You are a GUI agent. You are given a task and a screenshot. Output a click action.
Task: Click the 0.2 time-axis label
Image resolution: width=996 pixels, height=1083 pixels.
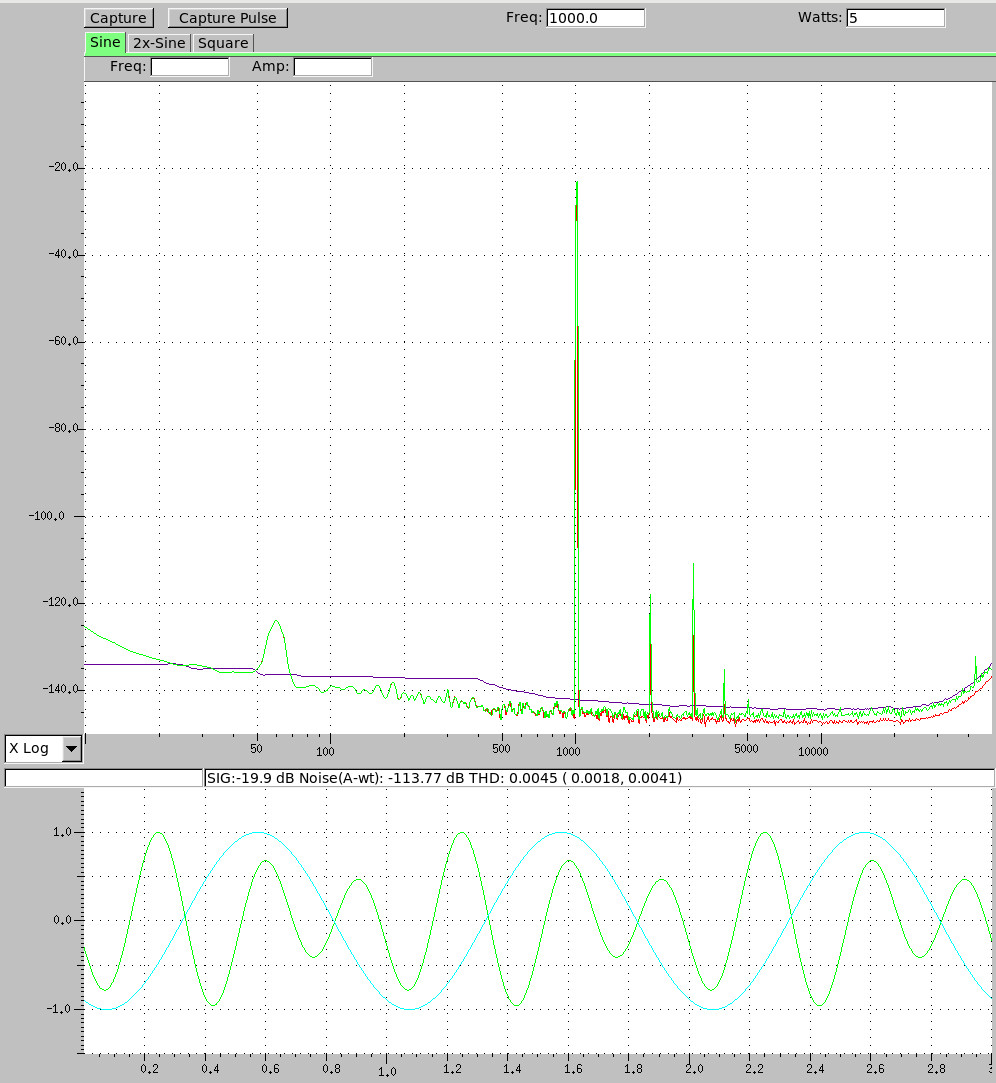(x=149, y=1069)
